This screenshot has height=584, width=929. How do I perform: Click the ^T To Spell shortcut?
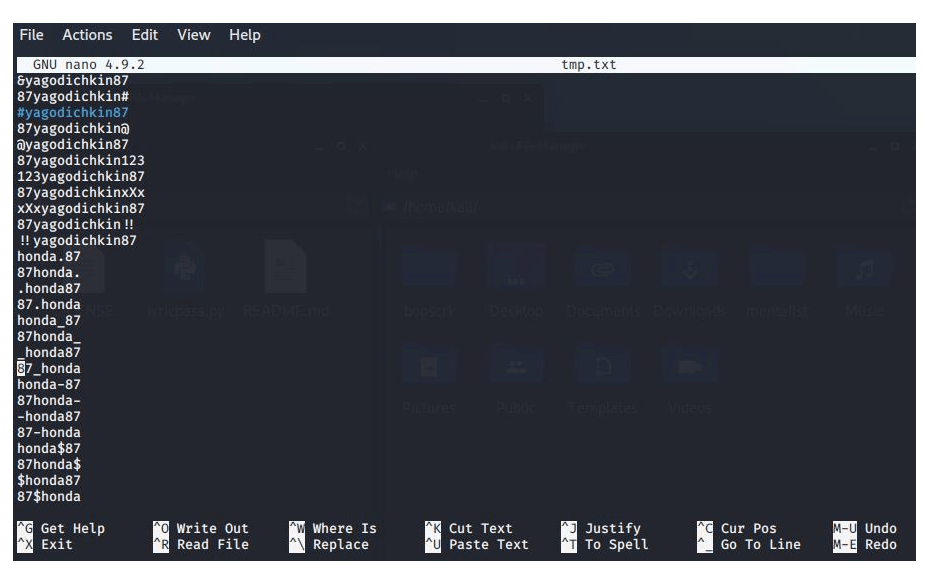605,544
